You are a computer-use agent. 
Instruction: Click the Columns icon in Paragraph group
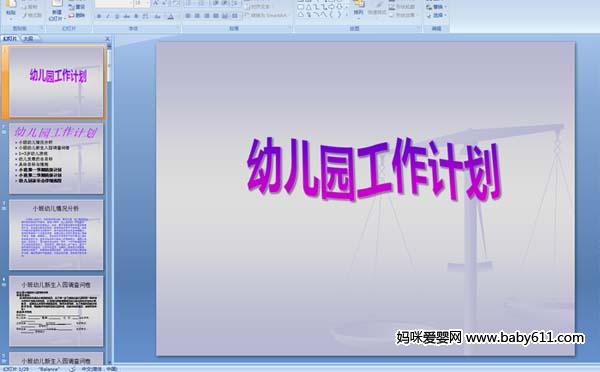coord(235,16)
